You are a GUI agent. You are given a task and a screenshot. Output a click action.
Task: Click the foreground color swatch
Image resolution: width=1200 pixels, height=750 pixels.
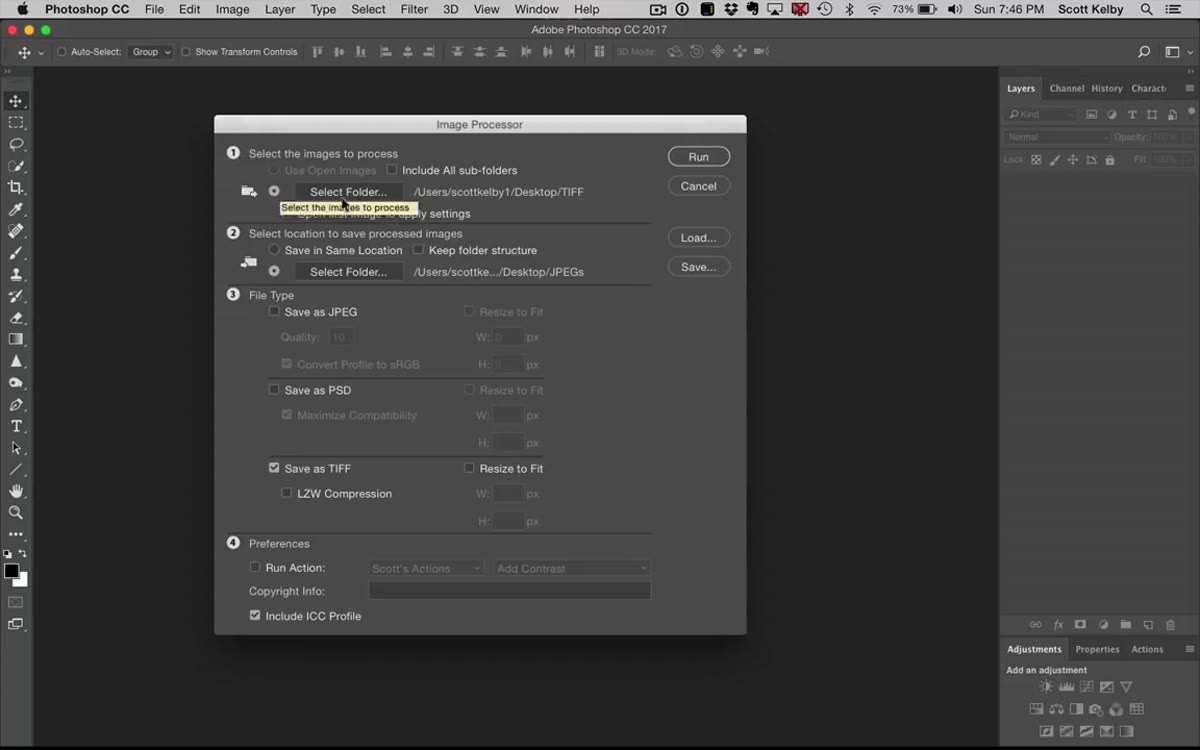coord(11,571)
